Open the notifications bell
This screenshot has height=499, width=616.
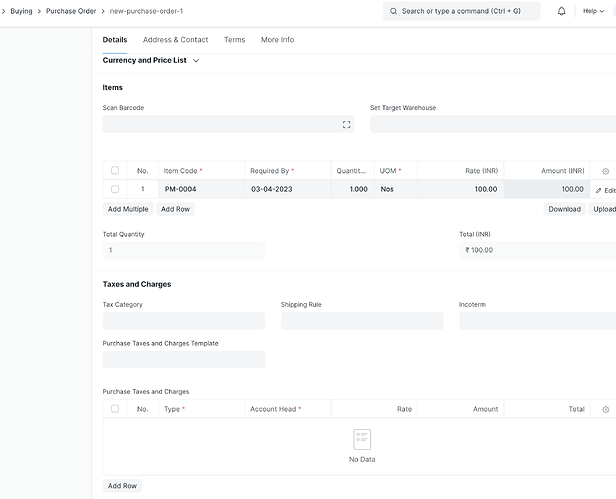561,11
